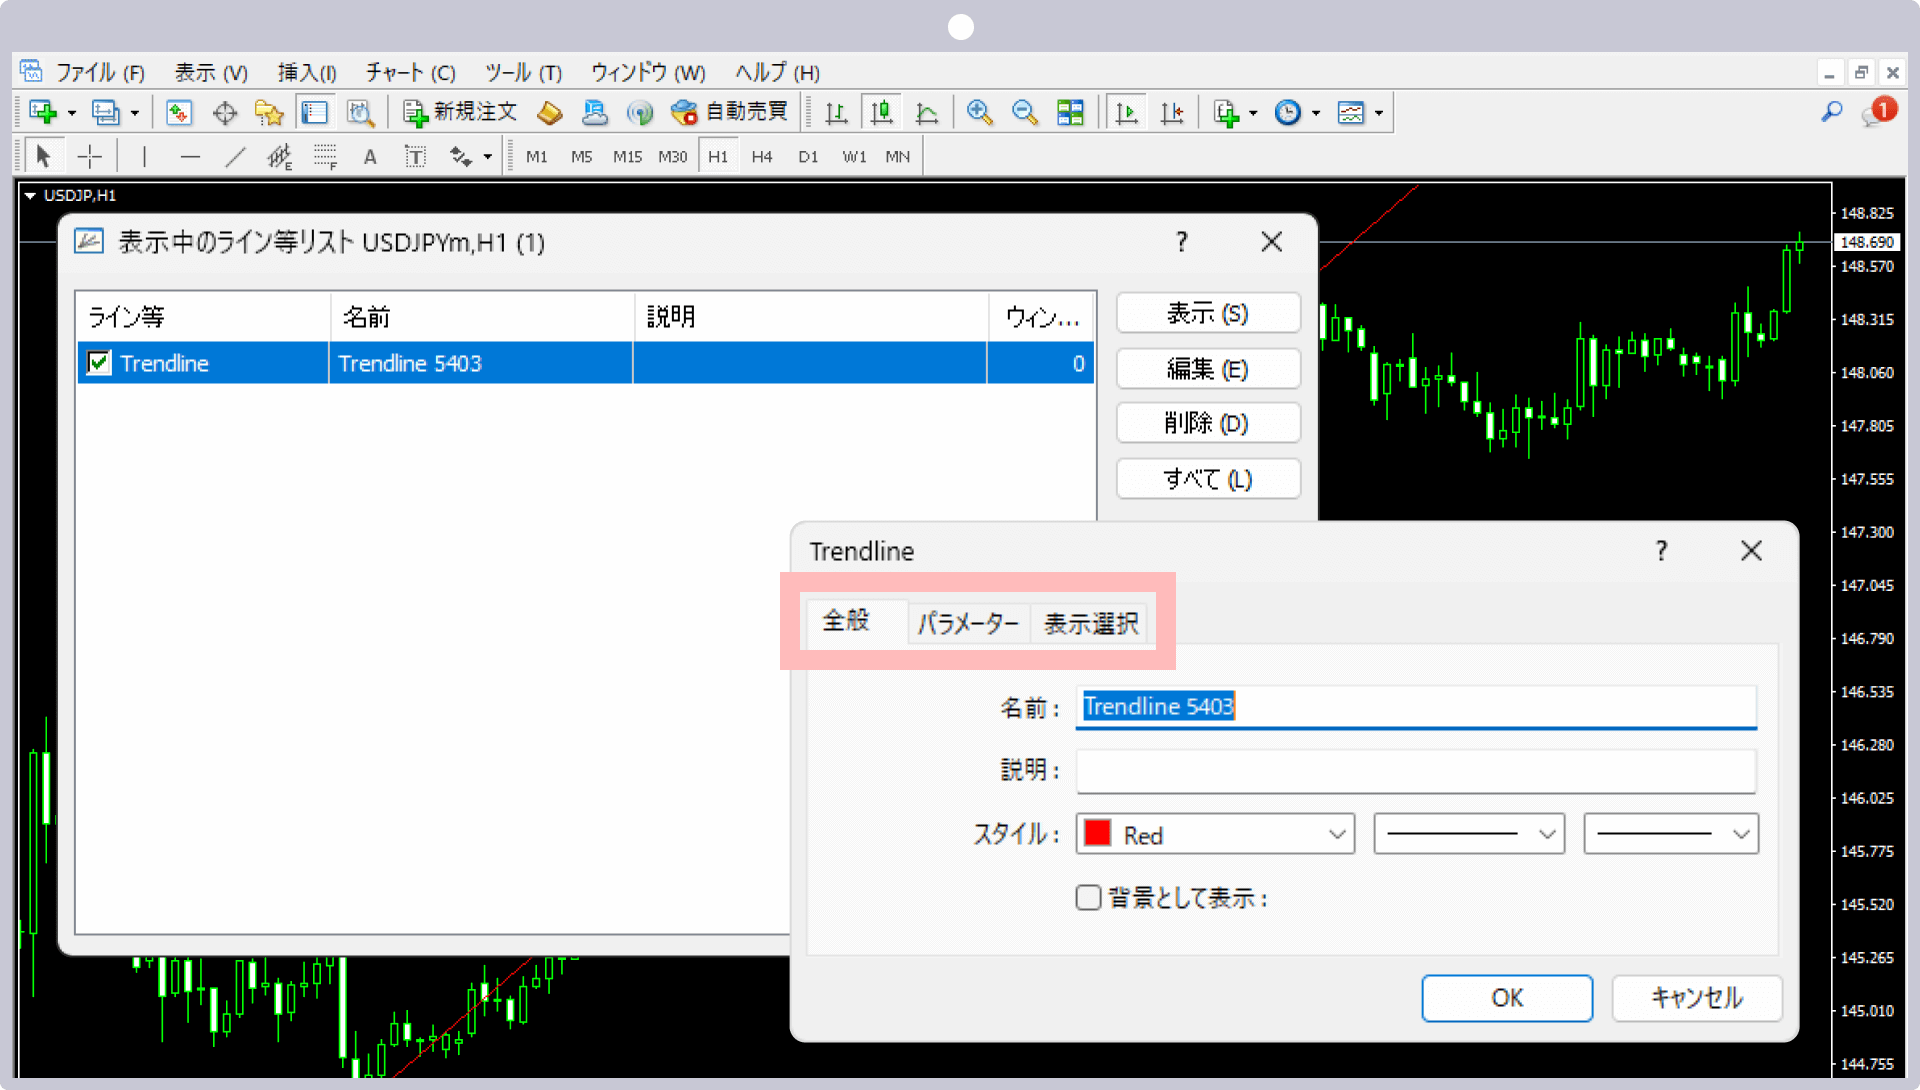The width and height of the screenshot is (1920, 1090).
Task: Enable 背景として表示 checkbox
Action: tap(1088, 897)
